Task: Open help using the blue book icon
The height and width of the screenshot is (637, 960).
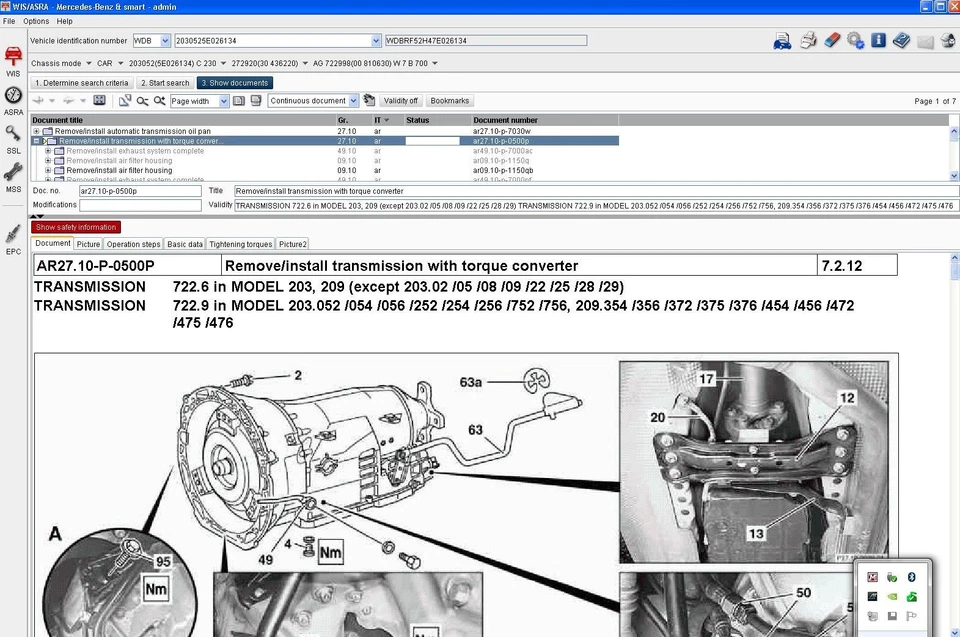Action: [x=903, y=40]
